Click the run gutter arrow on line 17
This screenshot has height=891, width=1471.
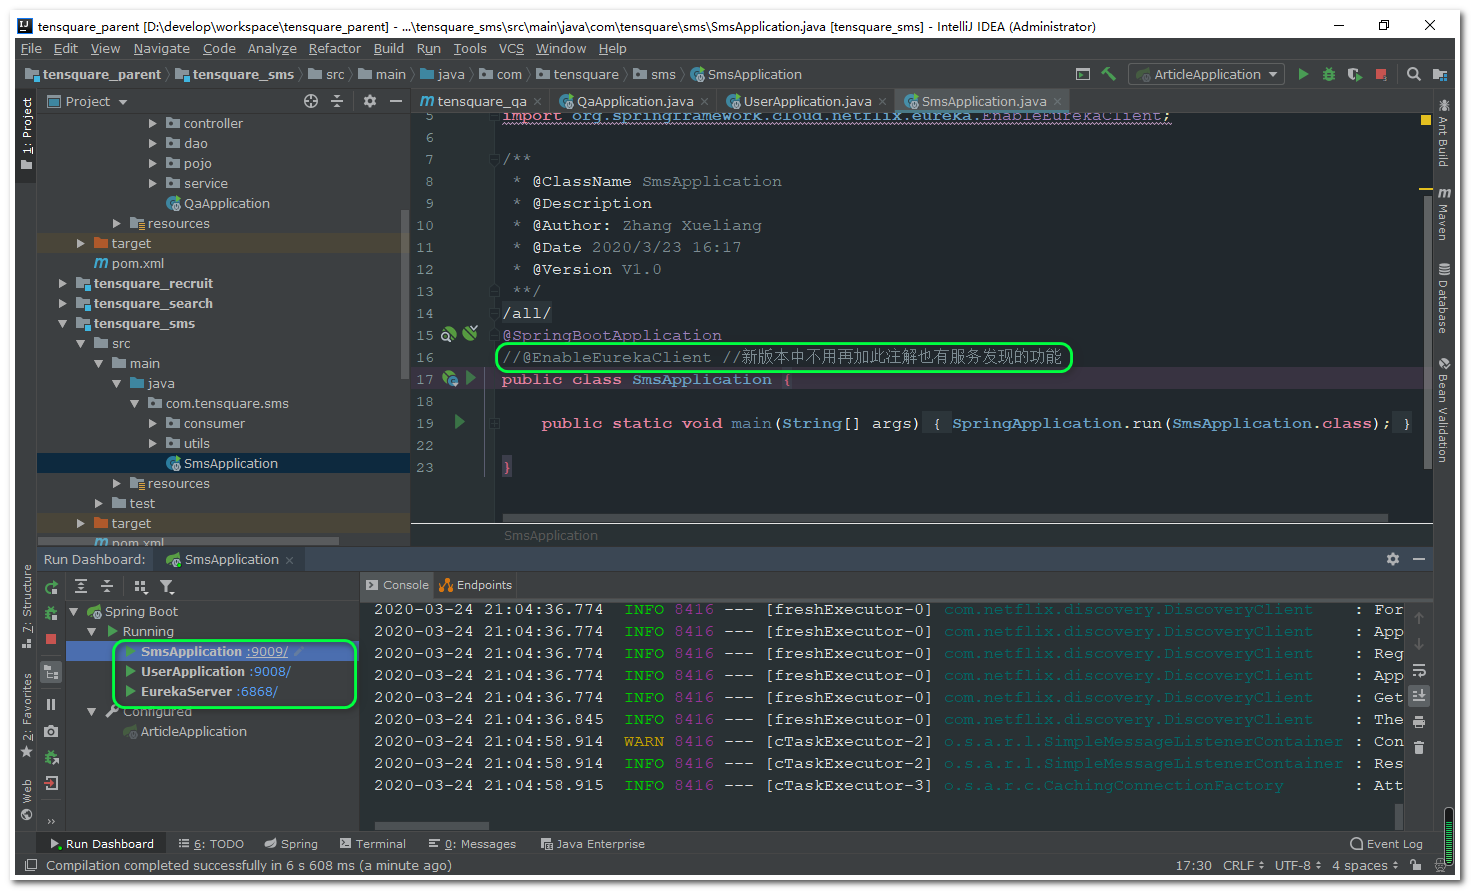(x=471, y=378)
